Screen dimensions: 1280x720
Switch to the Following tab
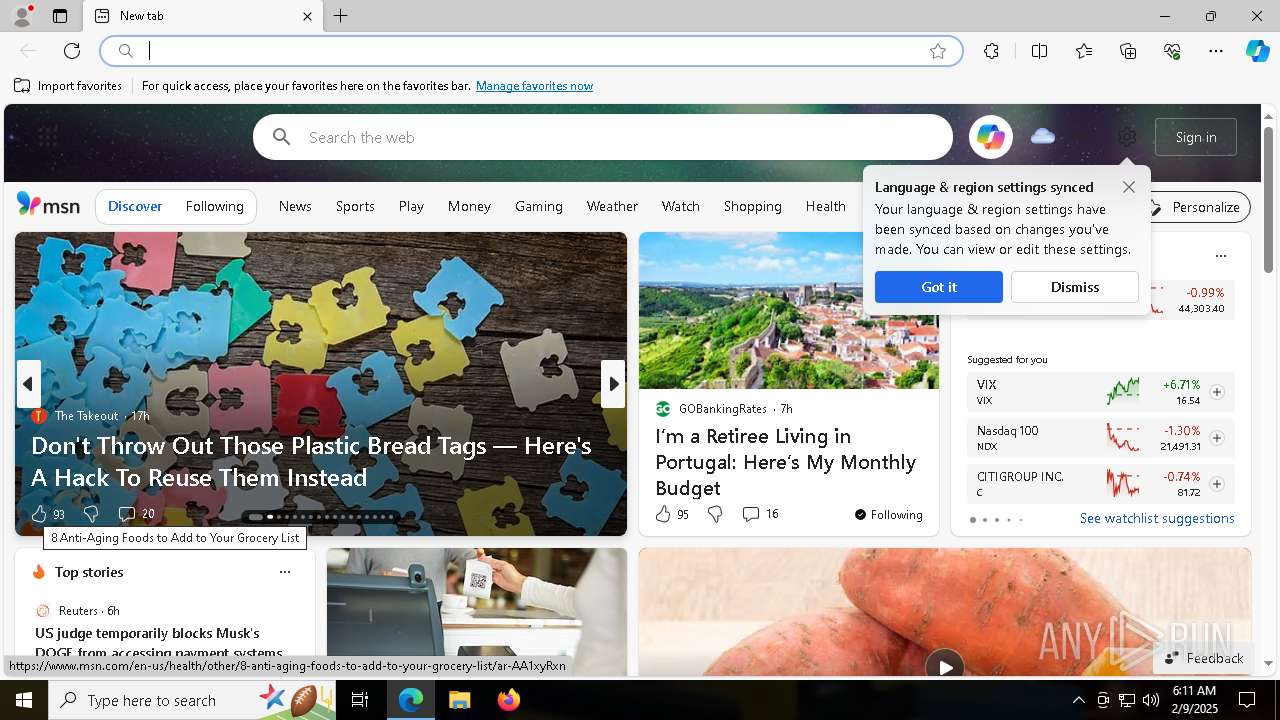[214, 206]
